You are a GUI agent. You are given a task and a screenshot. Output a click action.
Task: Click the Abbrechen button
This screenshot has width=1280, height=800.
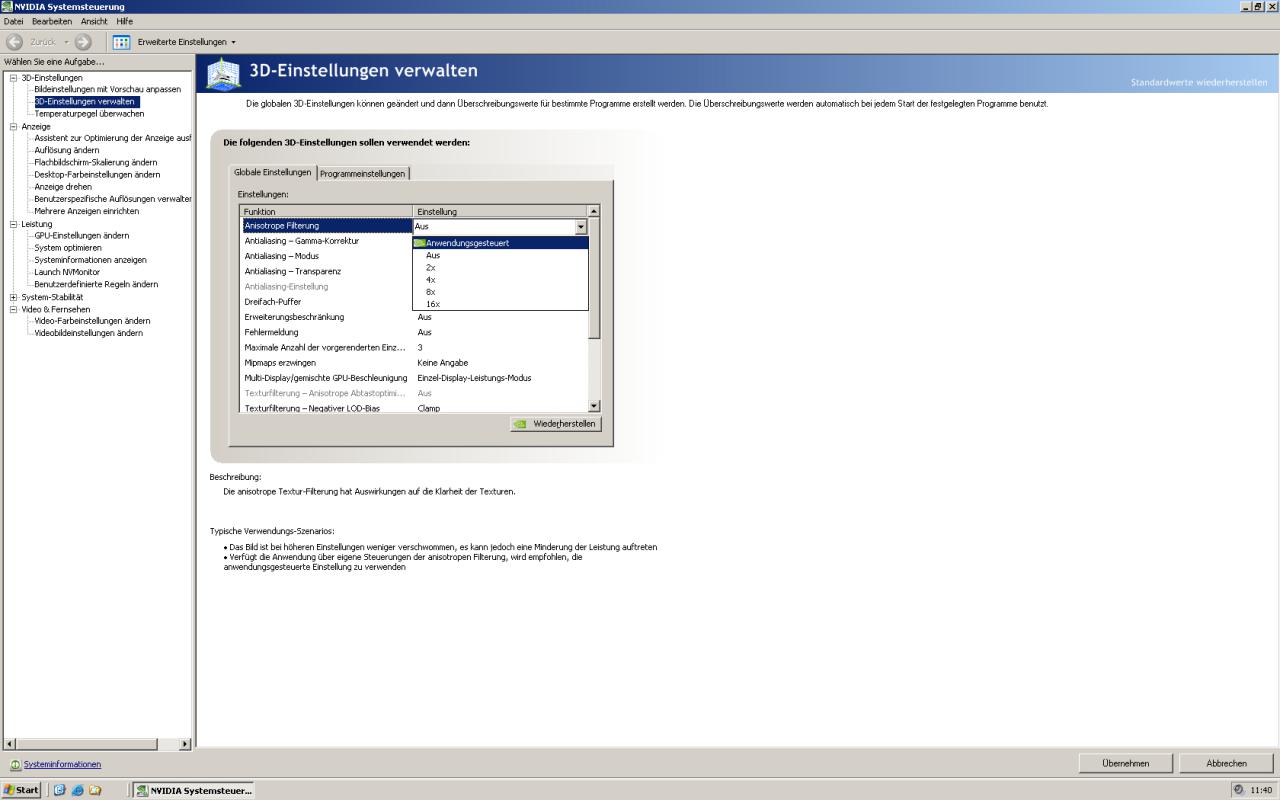(1226, 763)
